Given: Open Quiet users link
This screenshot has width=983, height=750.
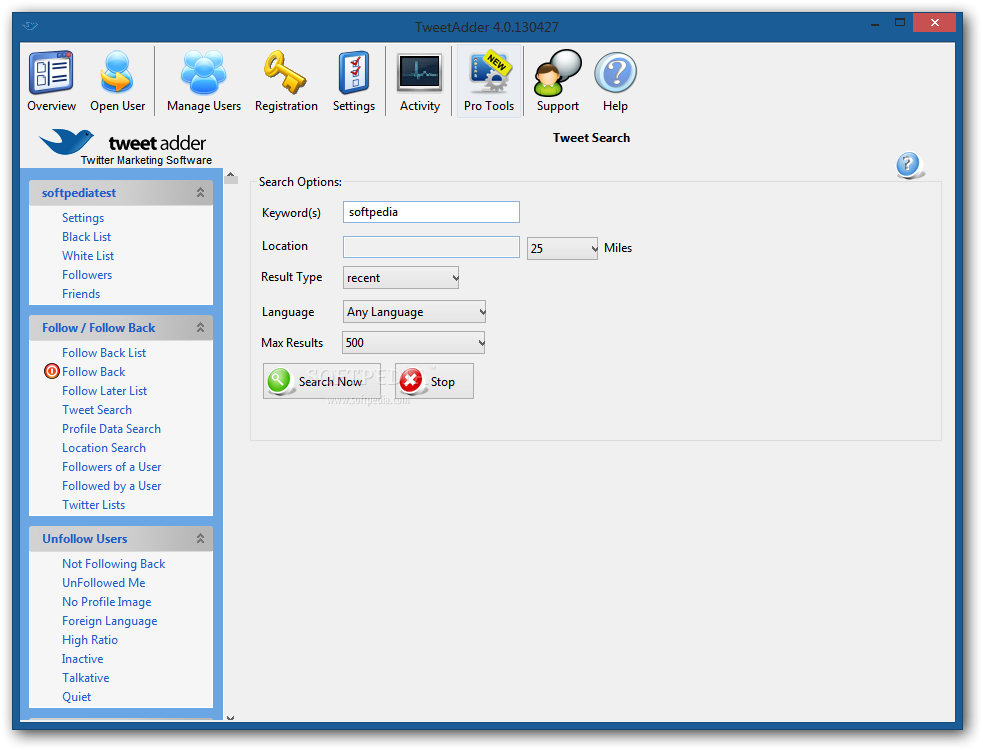Looking at the screenshot, I should [76, 697].
